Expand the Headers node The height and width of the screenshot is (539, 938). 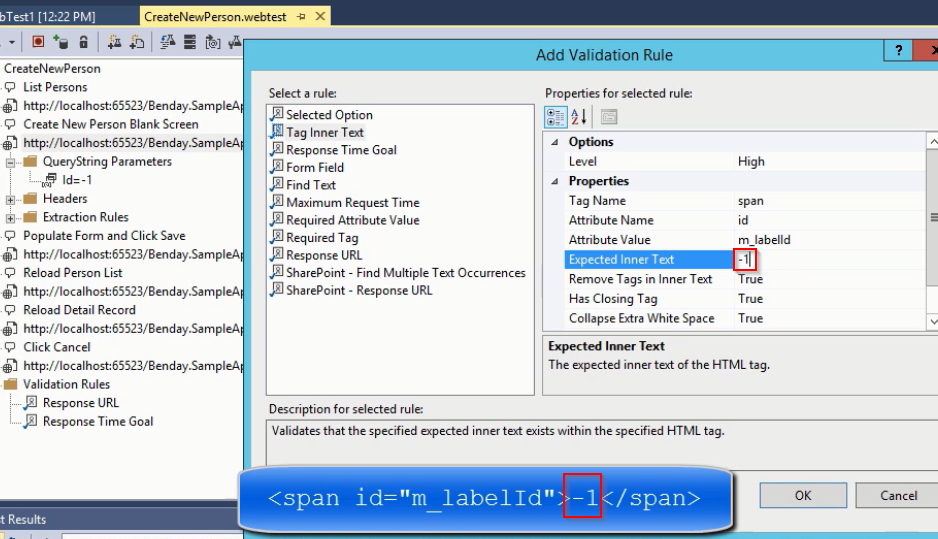coord(10,199)
